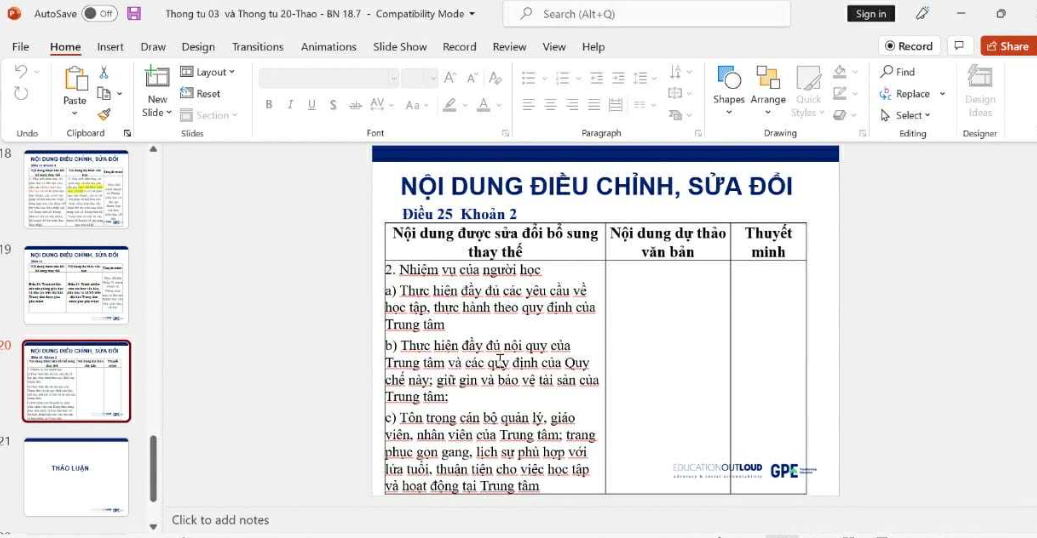Click the Cut scissors icon

tap(104, 73)
